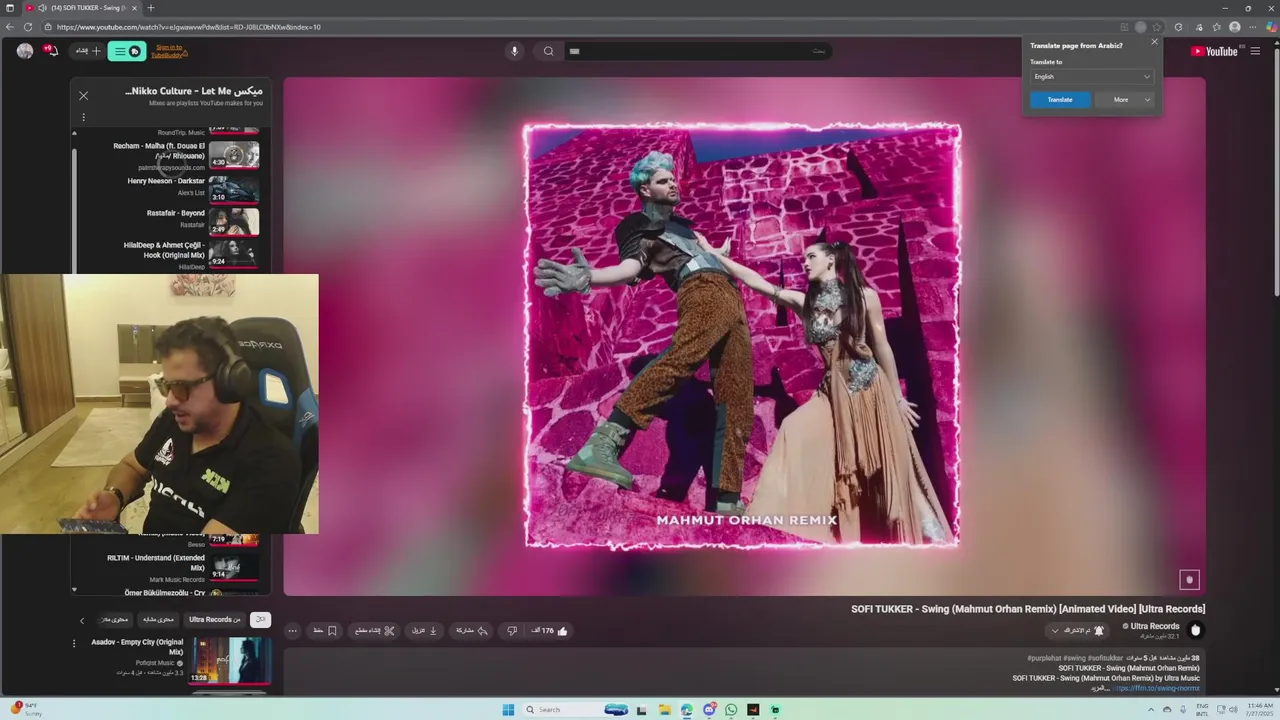
Task: Select the 'محتوى مشابه' related filter chip
Action: tap(158, 620)
